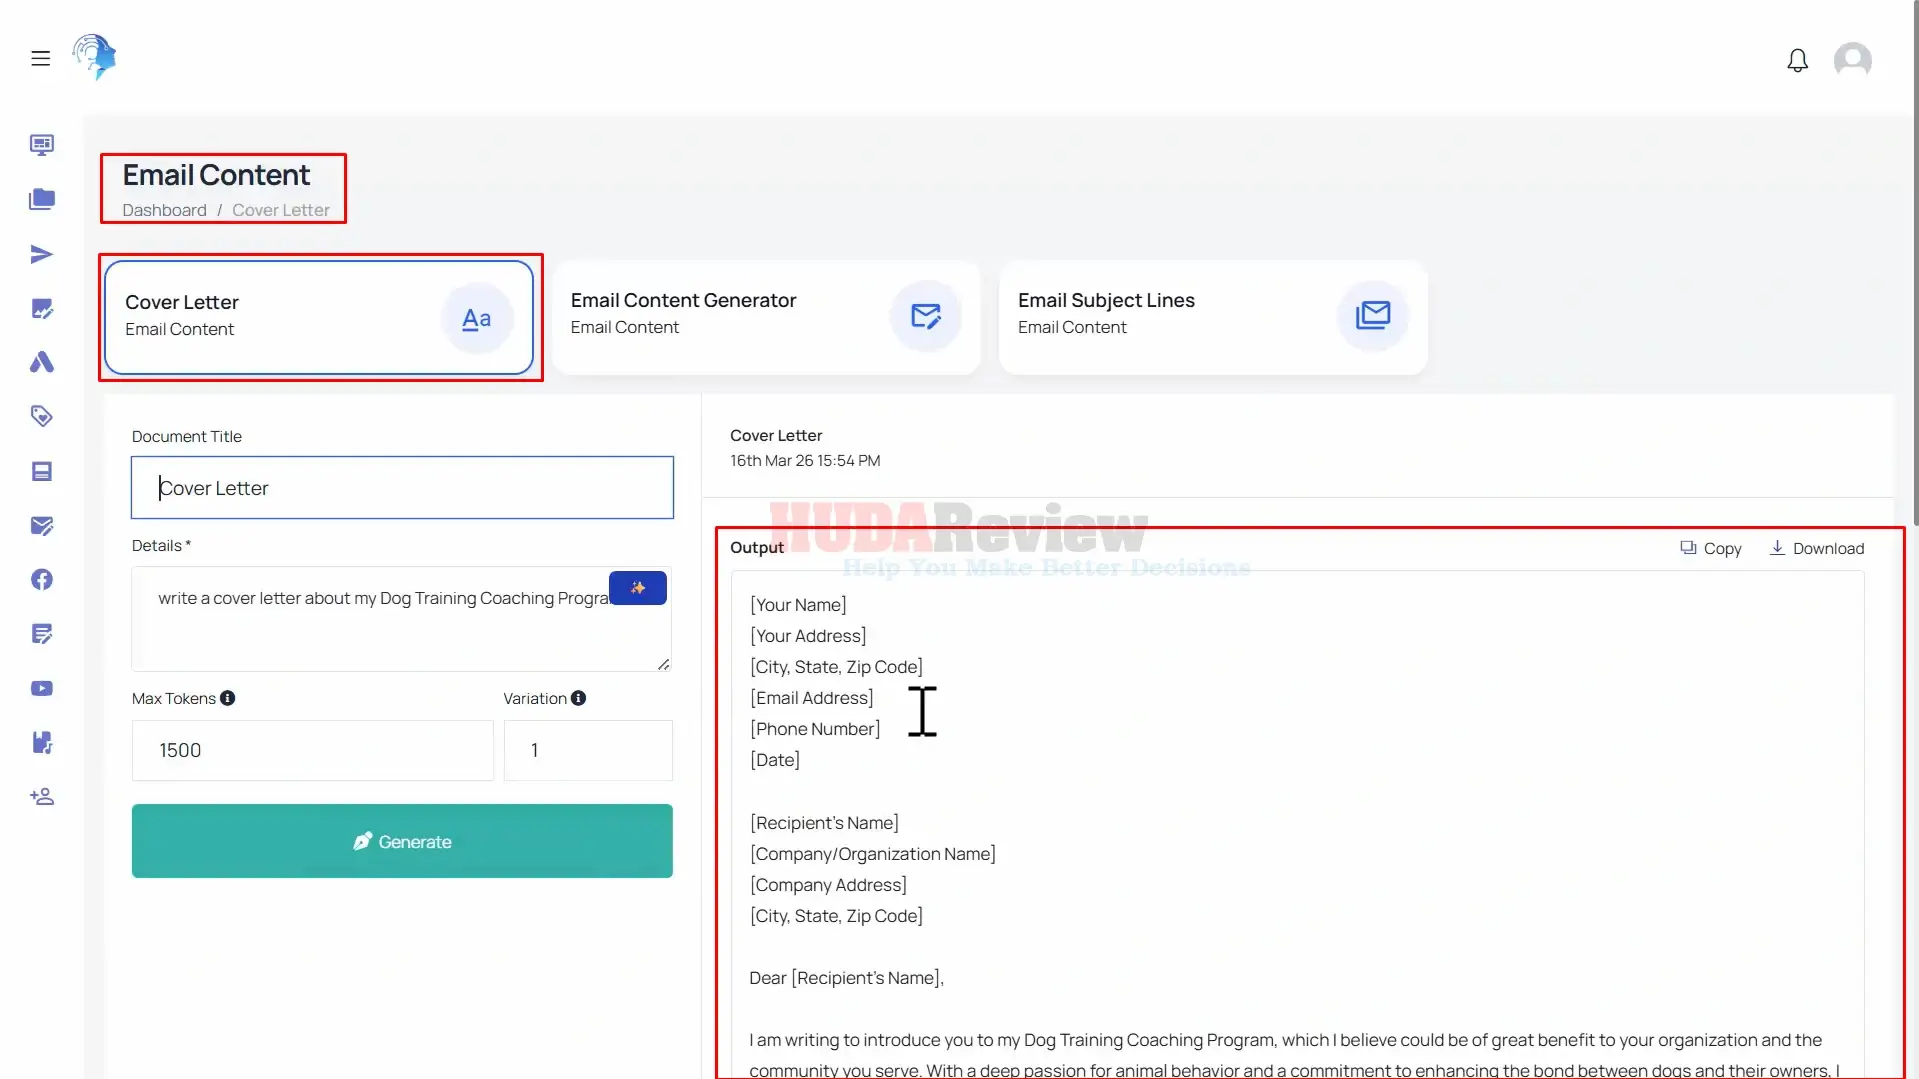The width and height of the screenshot is (1919, 1079).
Task: Open notifications bell
Action: point(1797,60)
